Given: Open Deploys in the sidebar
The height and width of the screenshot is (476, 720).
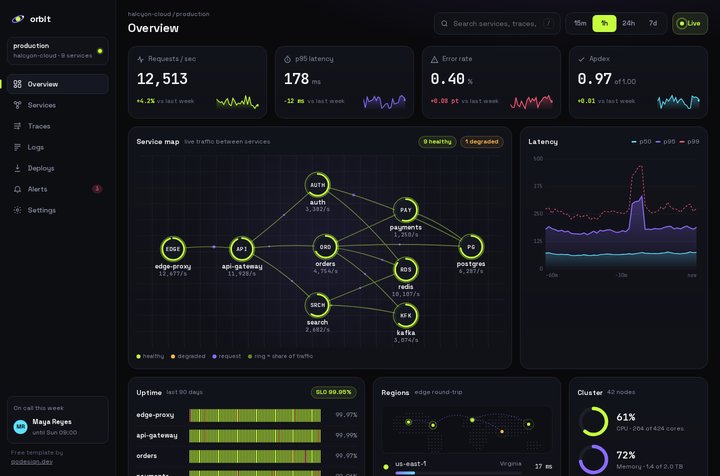Looking at the screenshot, I should pyautogui.click(x=58, y=168).
